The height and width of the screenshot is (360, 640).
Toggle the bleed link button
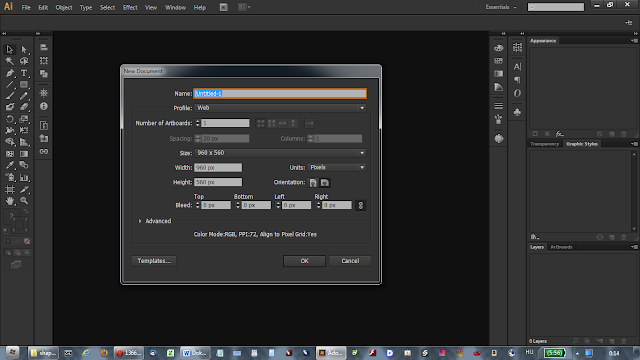coord(360,205)
